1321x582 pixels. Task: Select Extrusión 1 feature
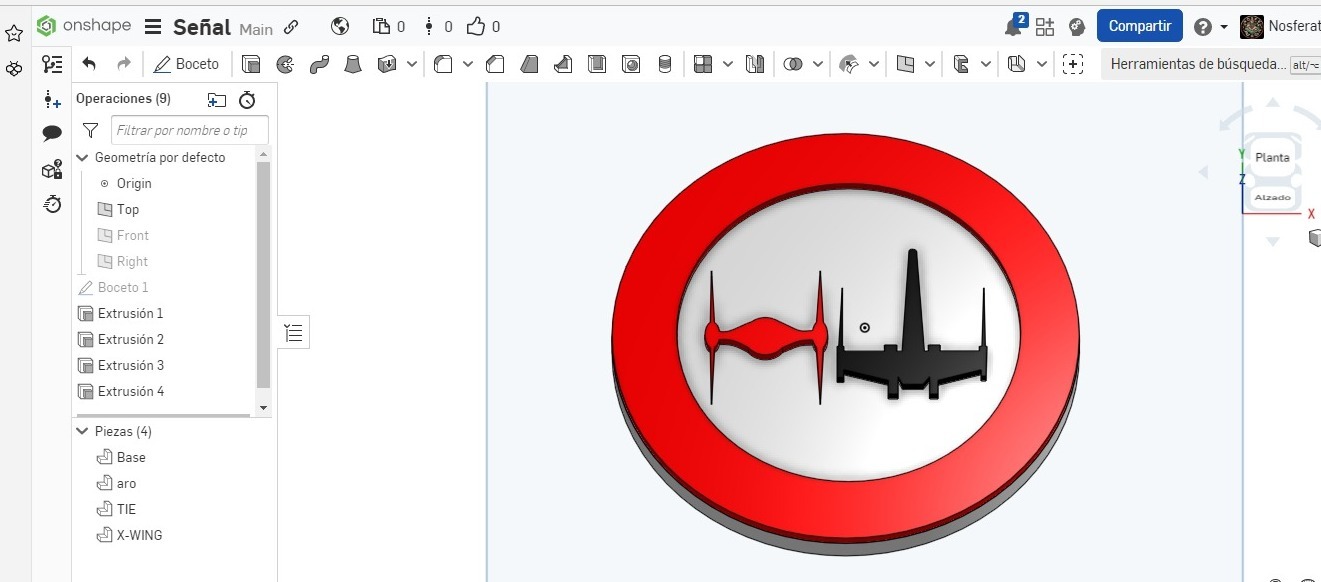pyautogui.click(x=131, y=314)
